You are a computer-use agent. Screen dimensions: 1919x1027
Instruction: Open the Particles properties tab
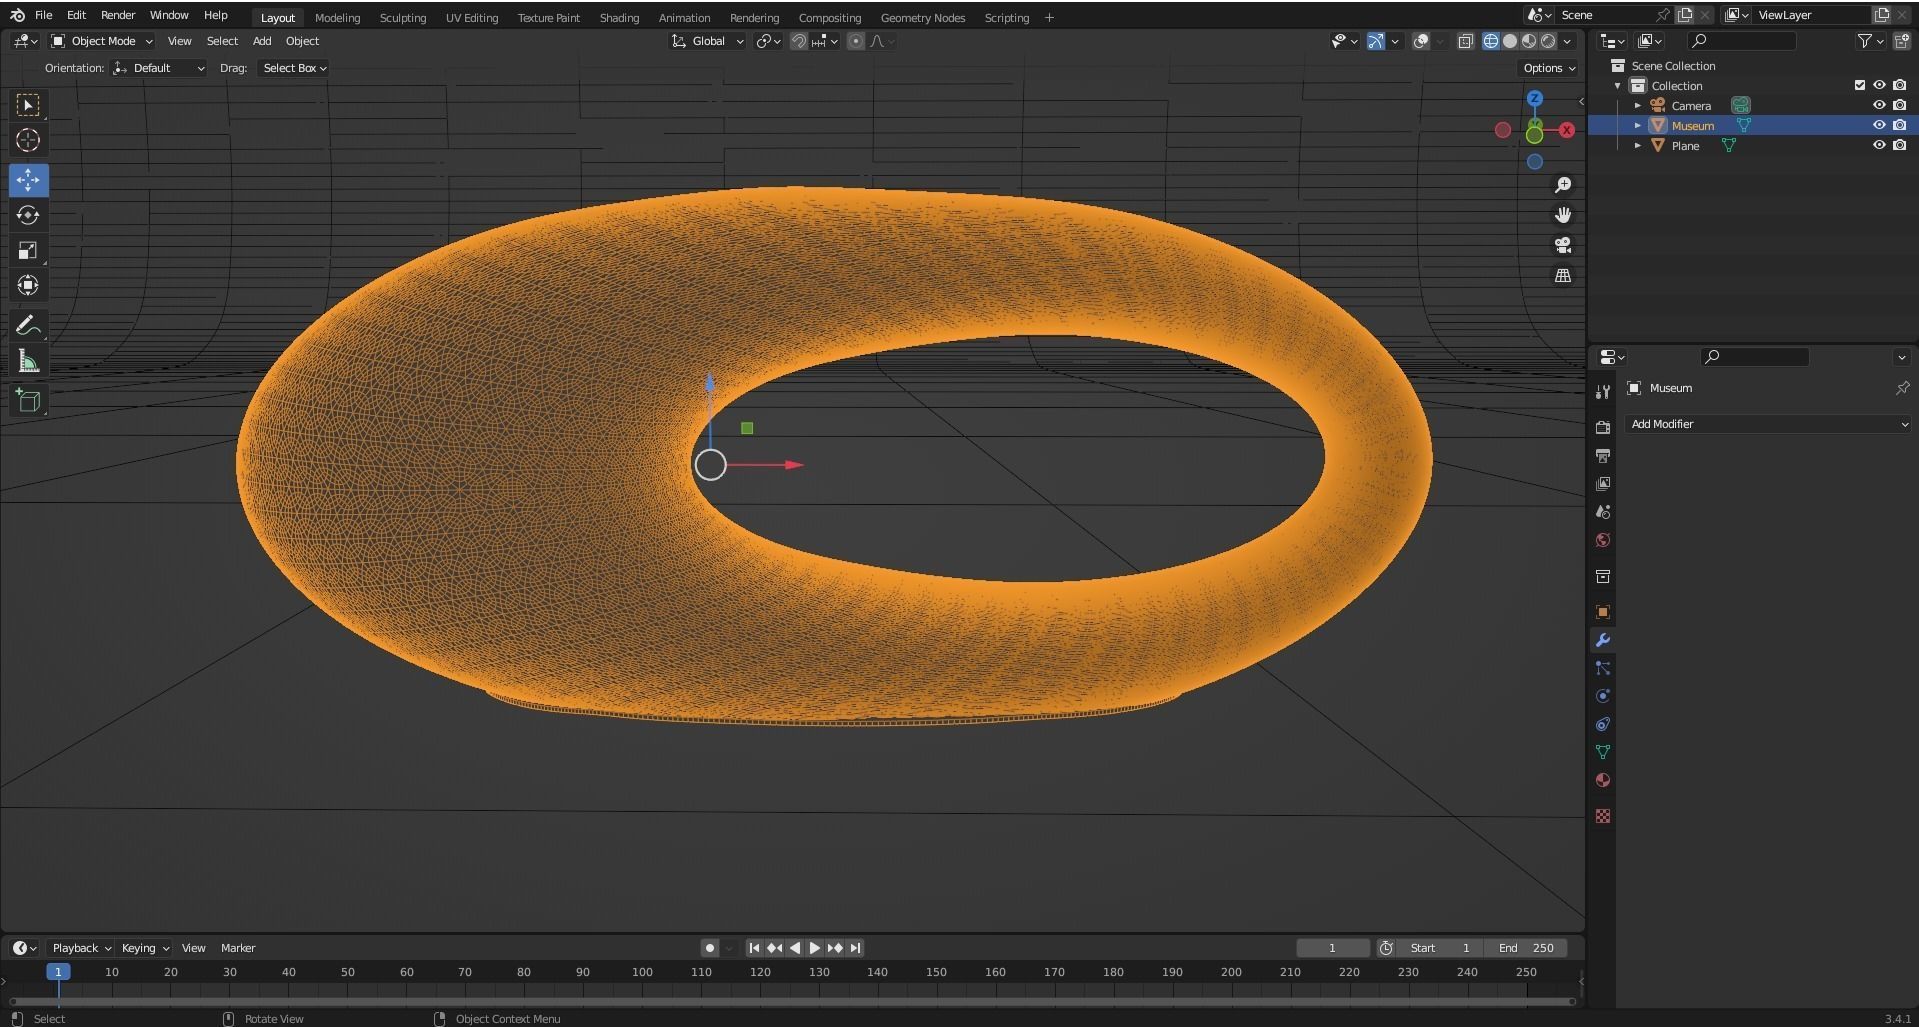point(1603,668)
